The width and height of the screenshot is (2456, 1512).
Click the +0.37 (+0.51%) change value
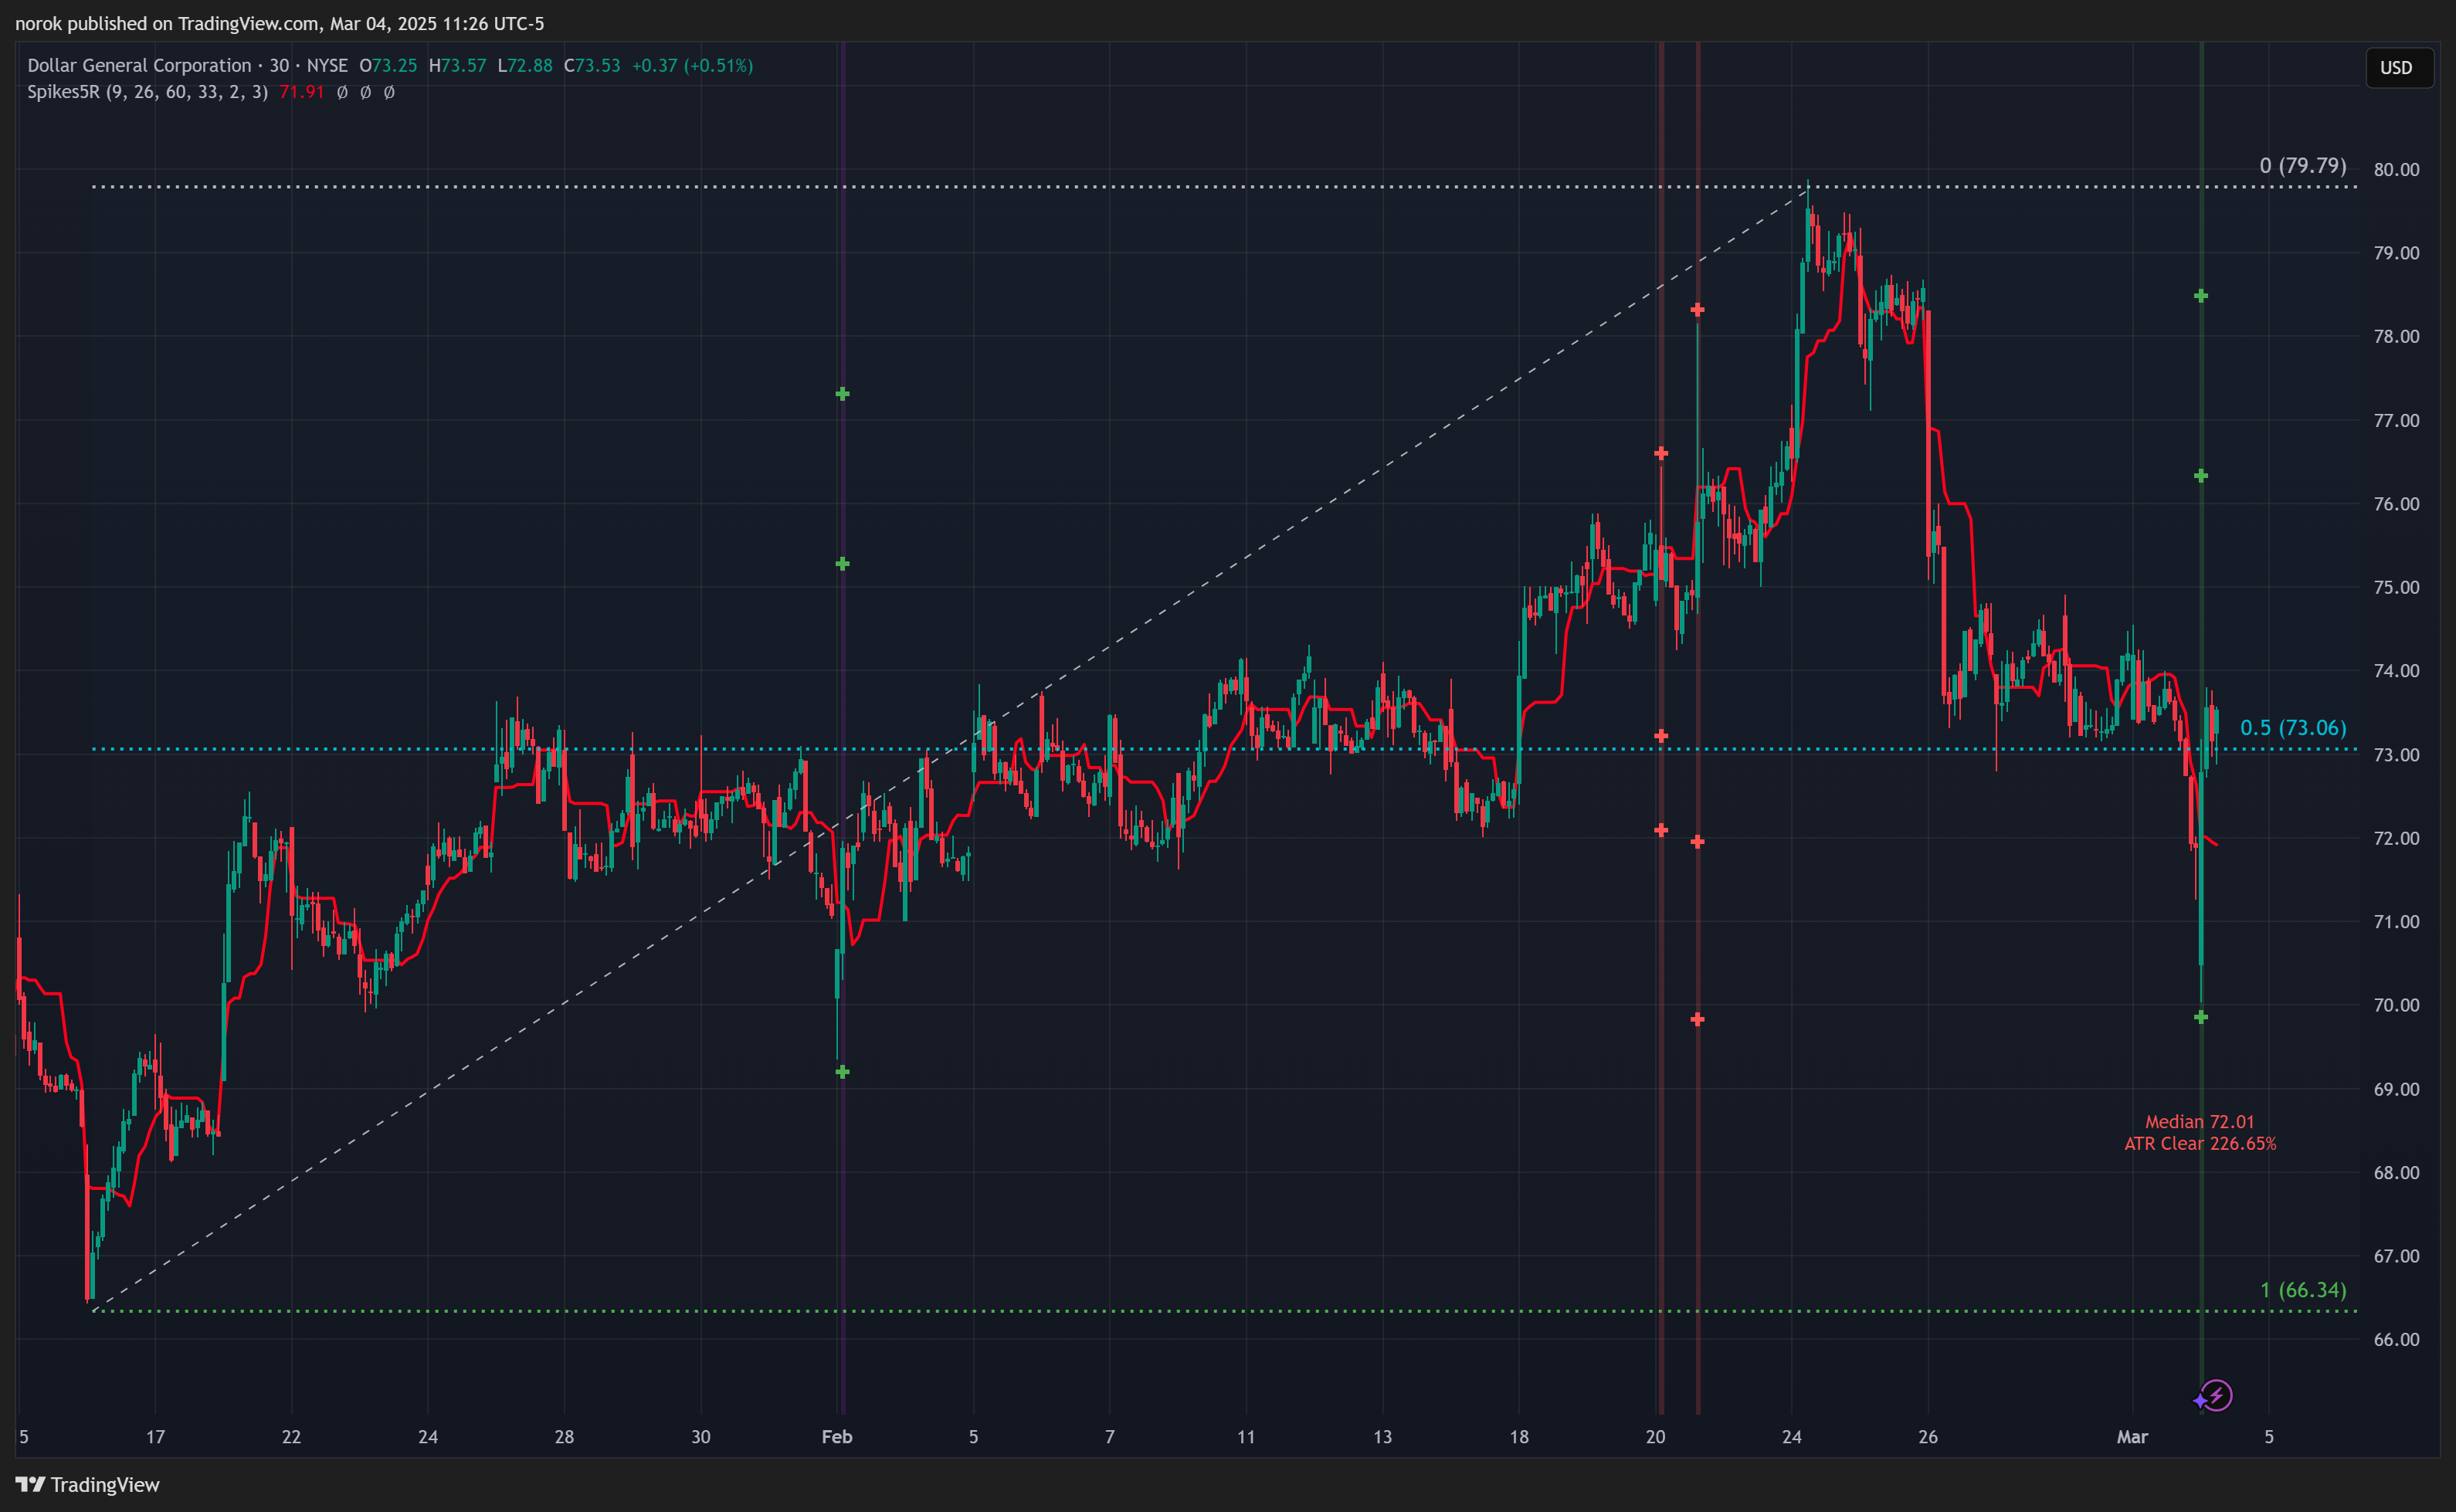[692, 65]
